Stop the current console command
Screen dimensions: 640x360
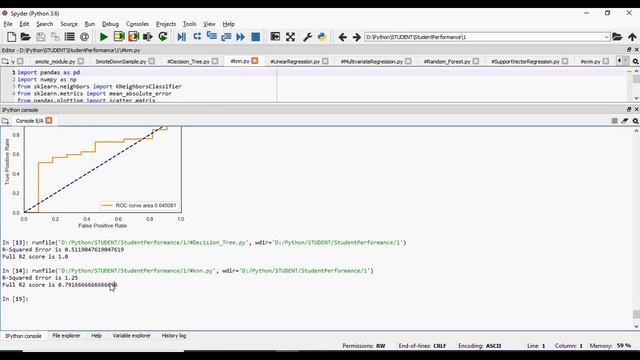click(614, 121)
